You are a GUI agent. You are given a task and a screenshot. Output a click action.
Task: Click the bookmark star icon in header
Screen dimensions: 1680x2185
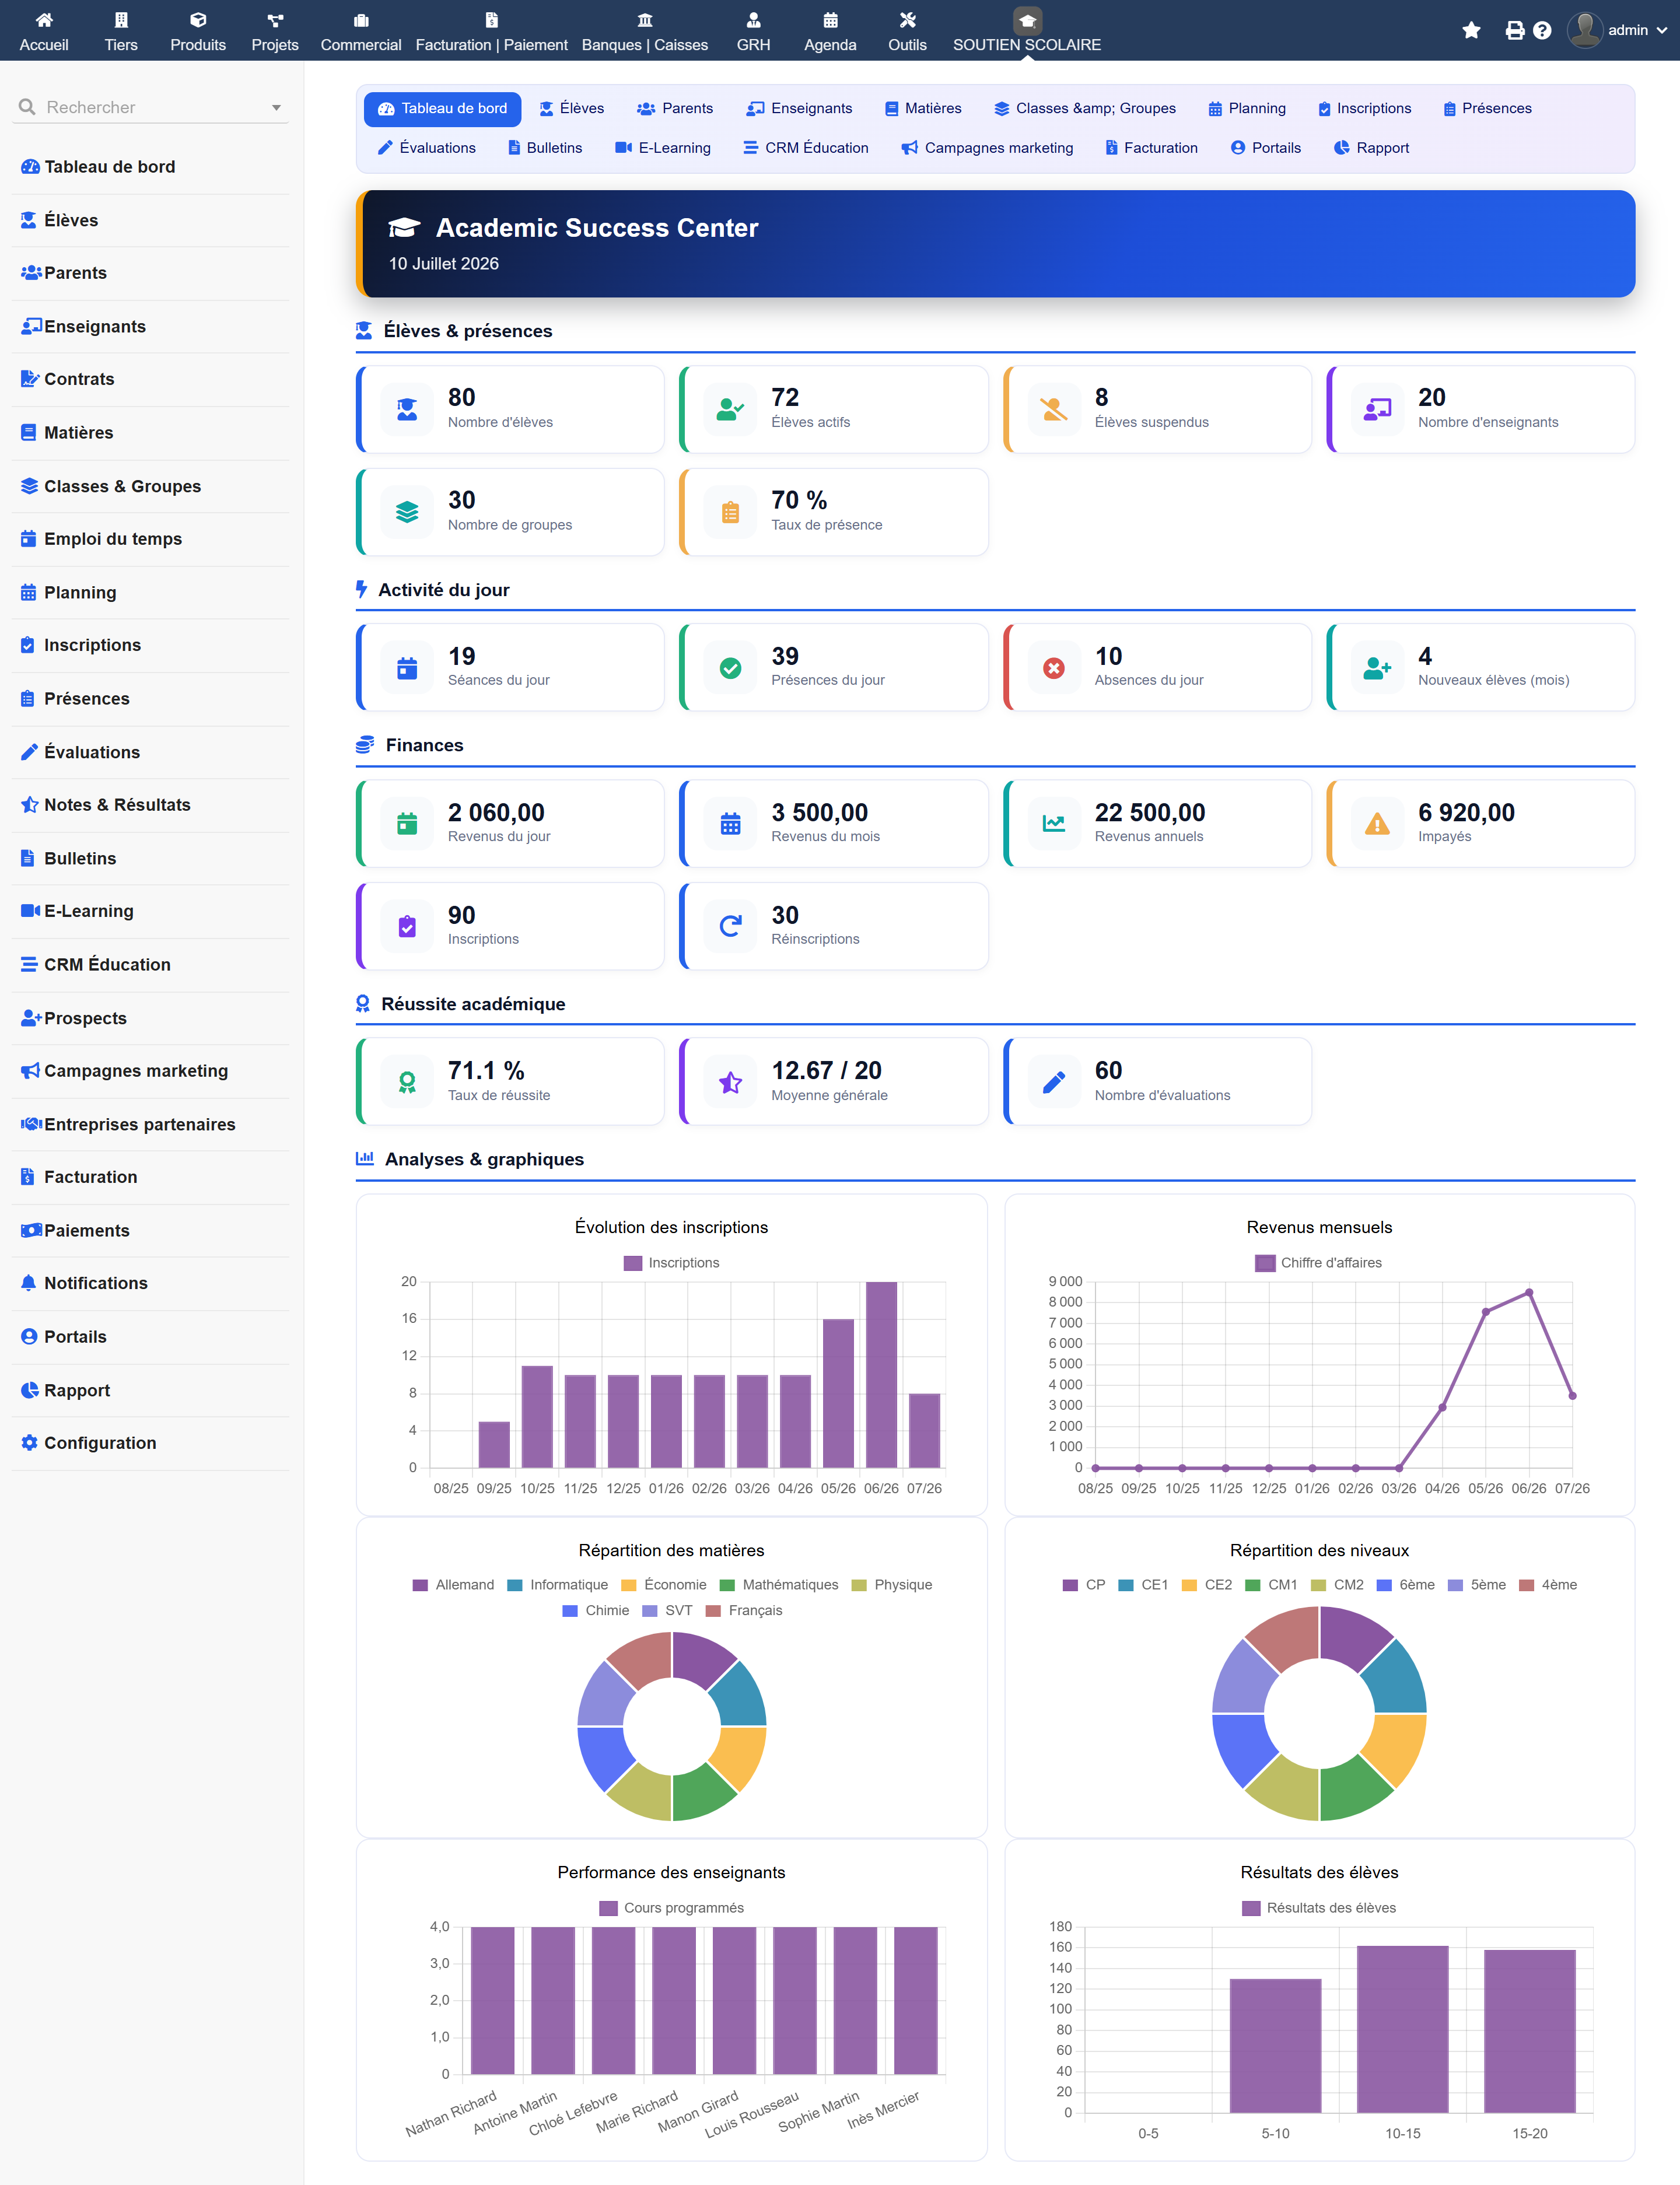tap(1471, 30)
